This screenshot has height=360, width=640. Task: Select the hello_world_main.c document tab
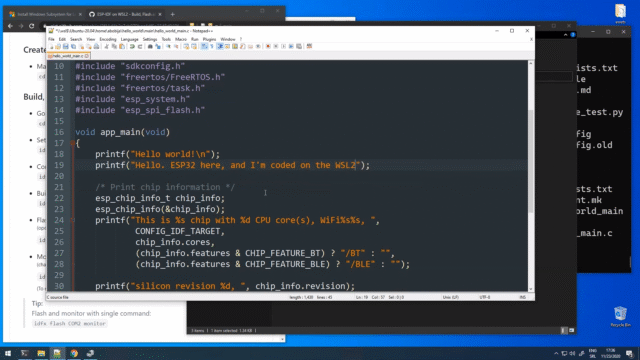click(x=68, y=56)
